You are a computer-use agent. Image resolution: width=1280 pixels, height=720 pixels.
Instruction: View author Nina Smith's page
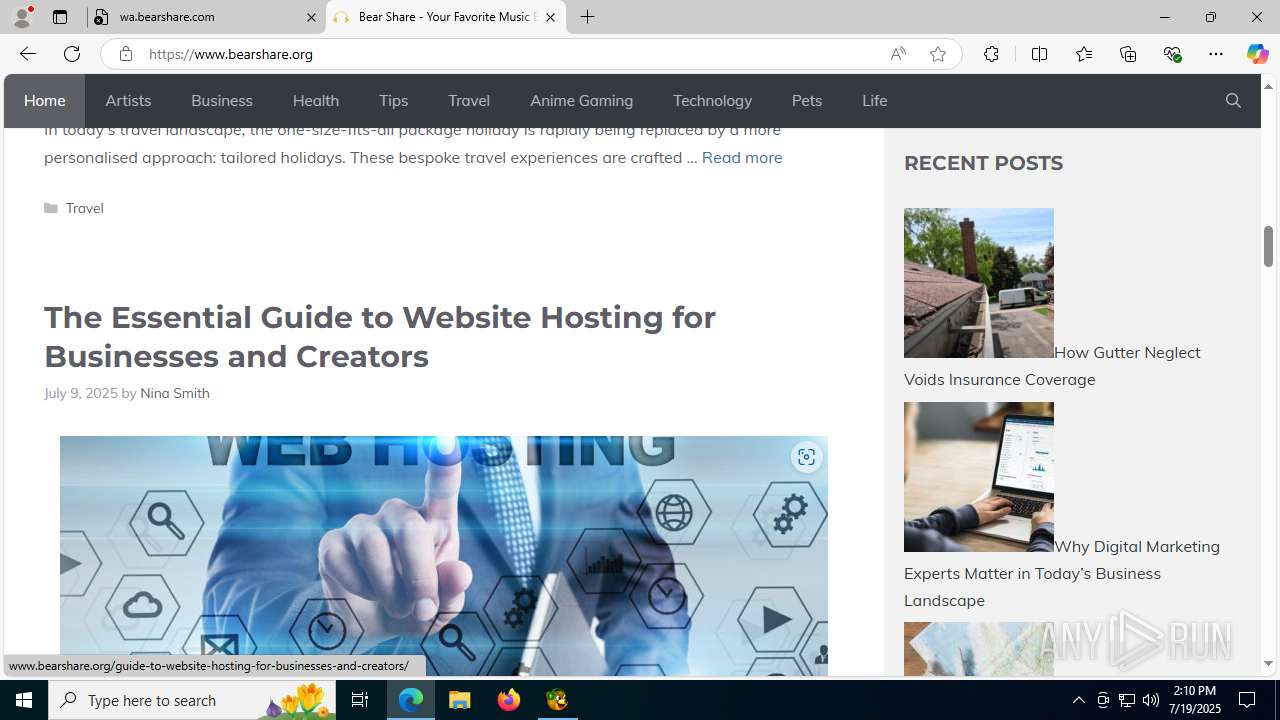coord(175,393)
